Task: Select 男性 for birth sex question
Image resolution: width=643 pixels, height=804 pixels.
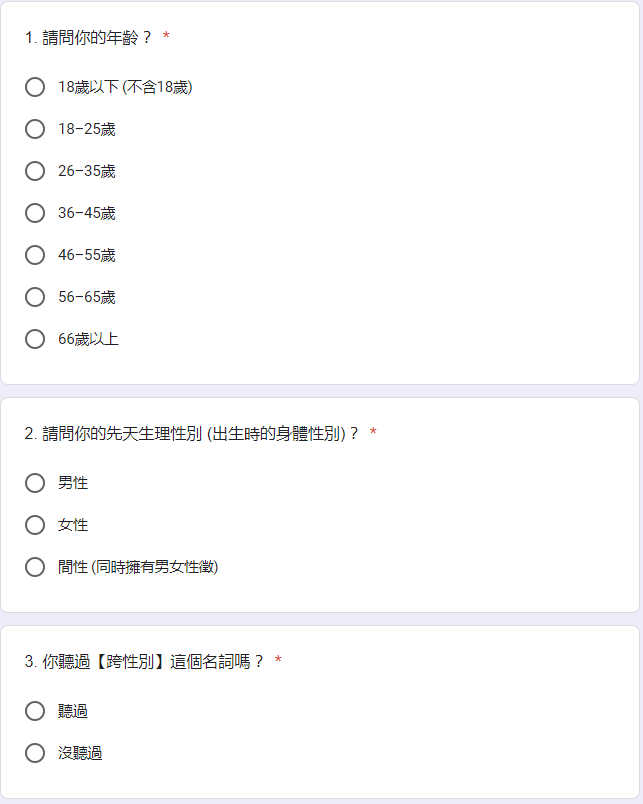Action: click(35, 483)
